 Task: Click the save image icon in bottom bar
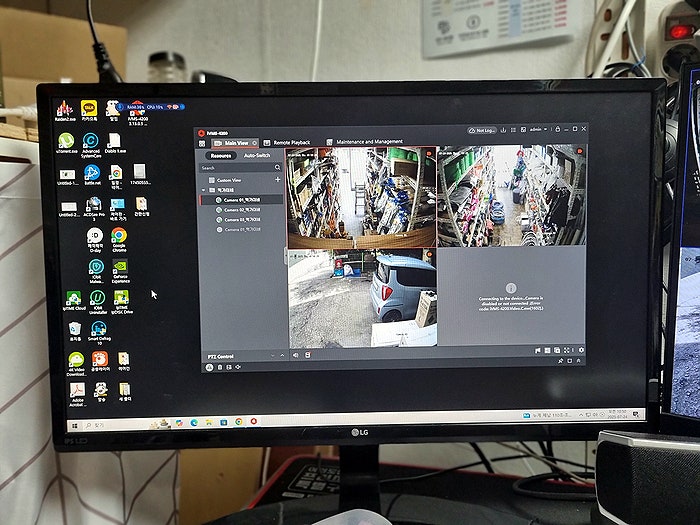(229, 367)
